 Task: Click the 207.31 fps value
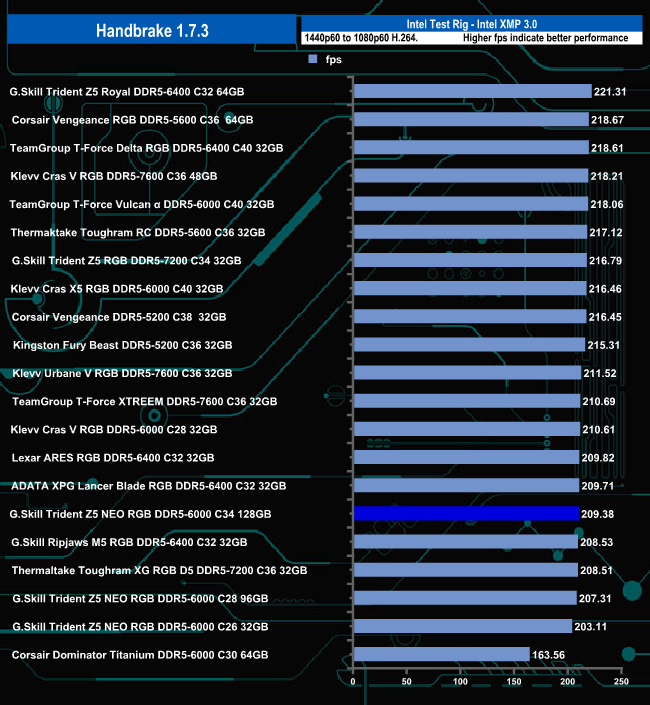click(x=595, y=599)
